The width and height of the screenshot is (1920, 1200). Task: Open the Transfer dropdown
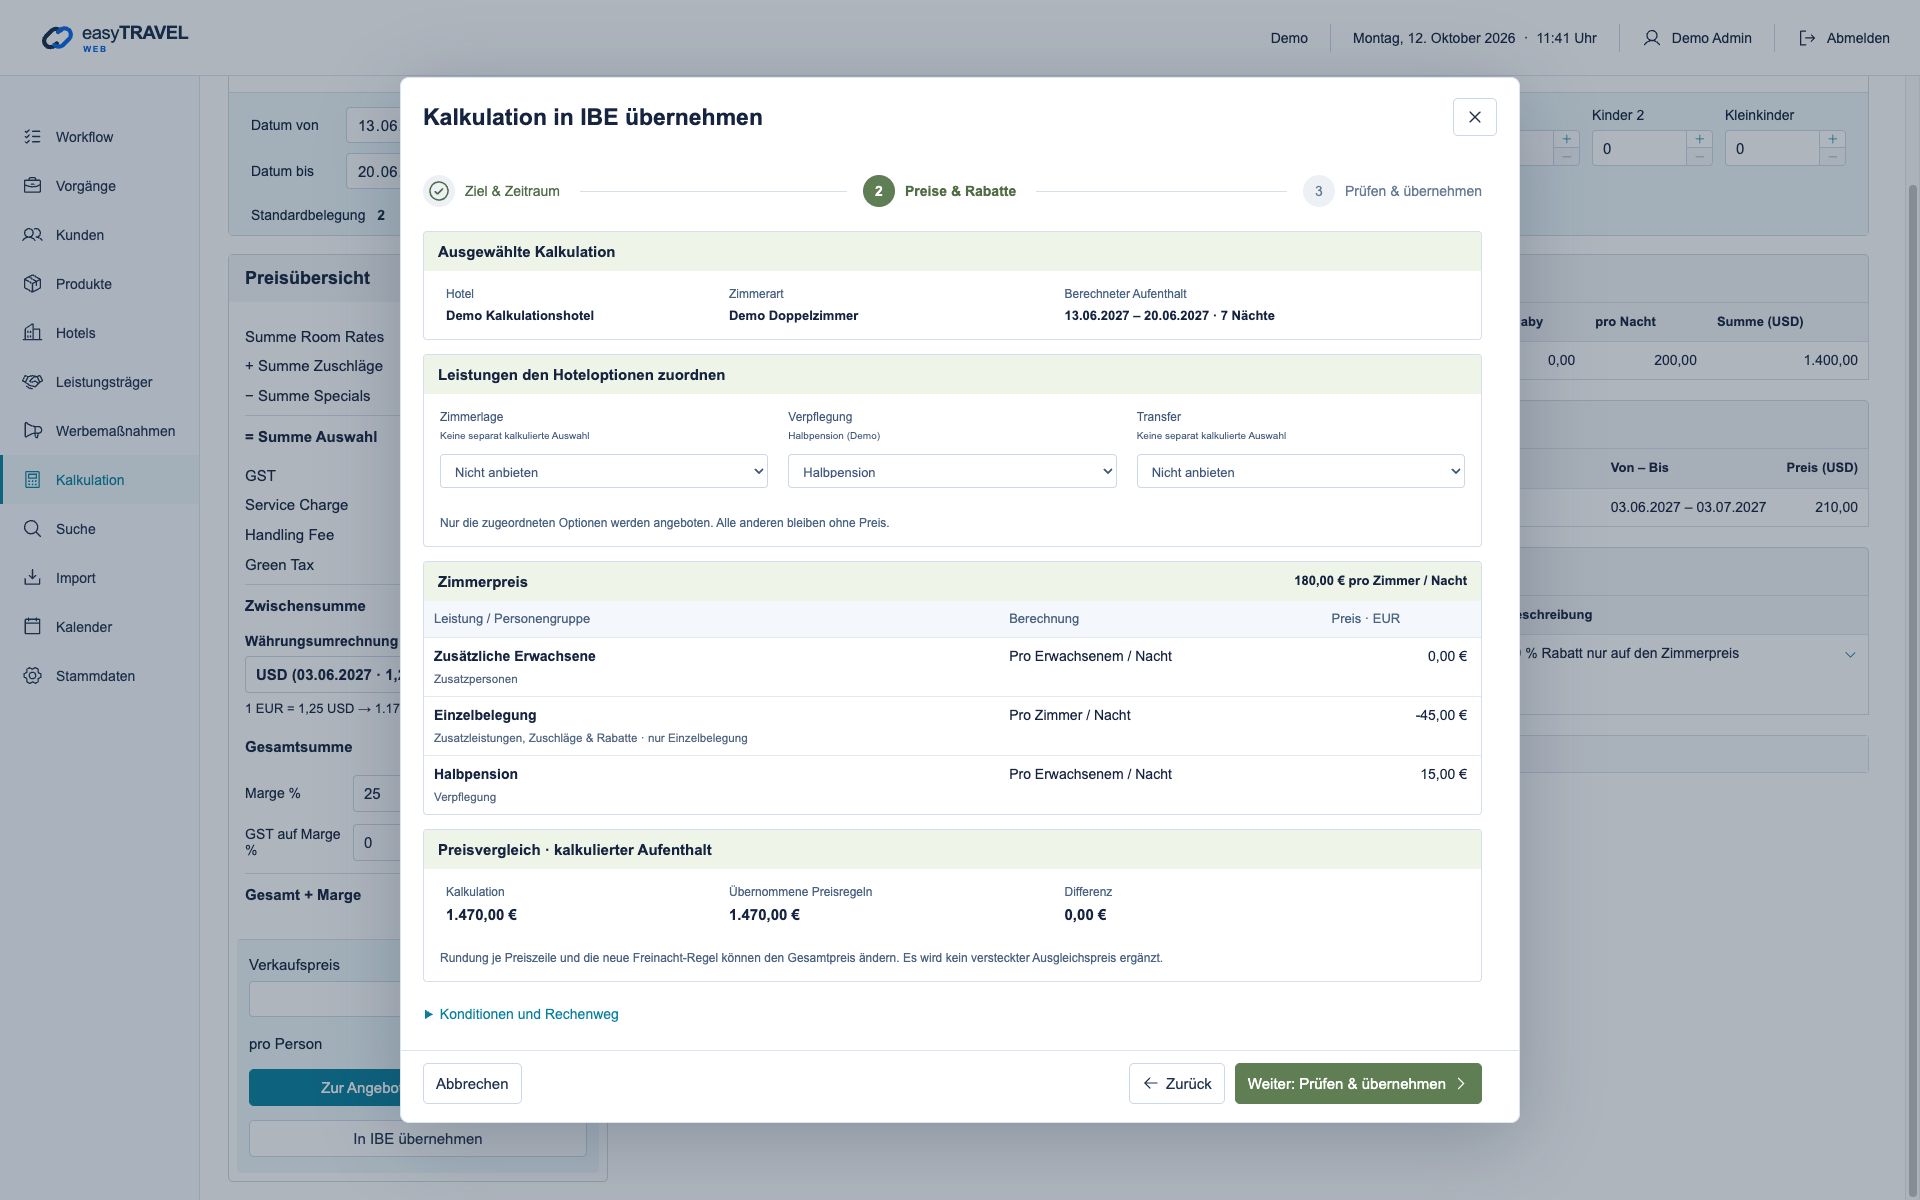click(1300, 472)
